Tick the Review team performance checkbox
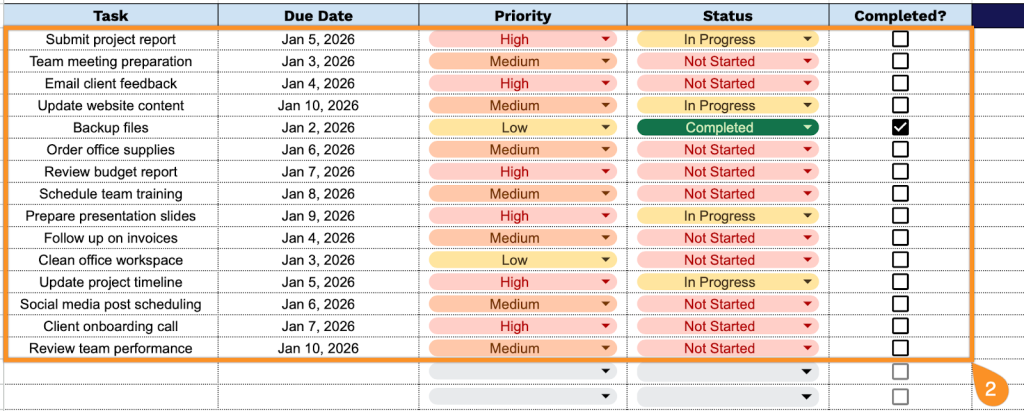The height and width of the screenshot is (411, 1024). (900, 348)
